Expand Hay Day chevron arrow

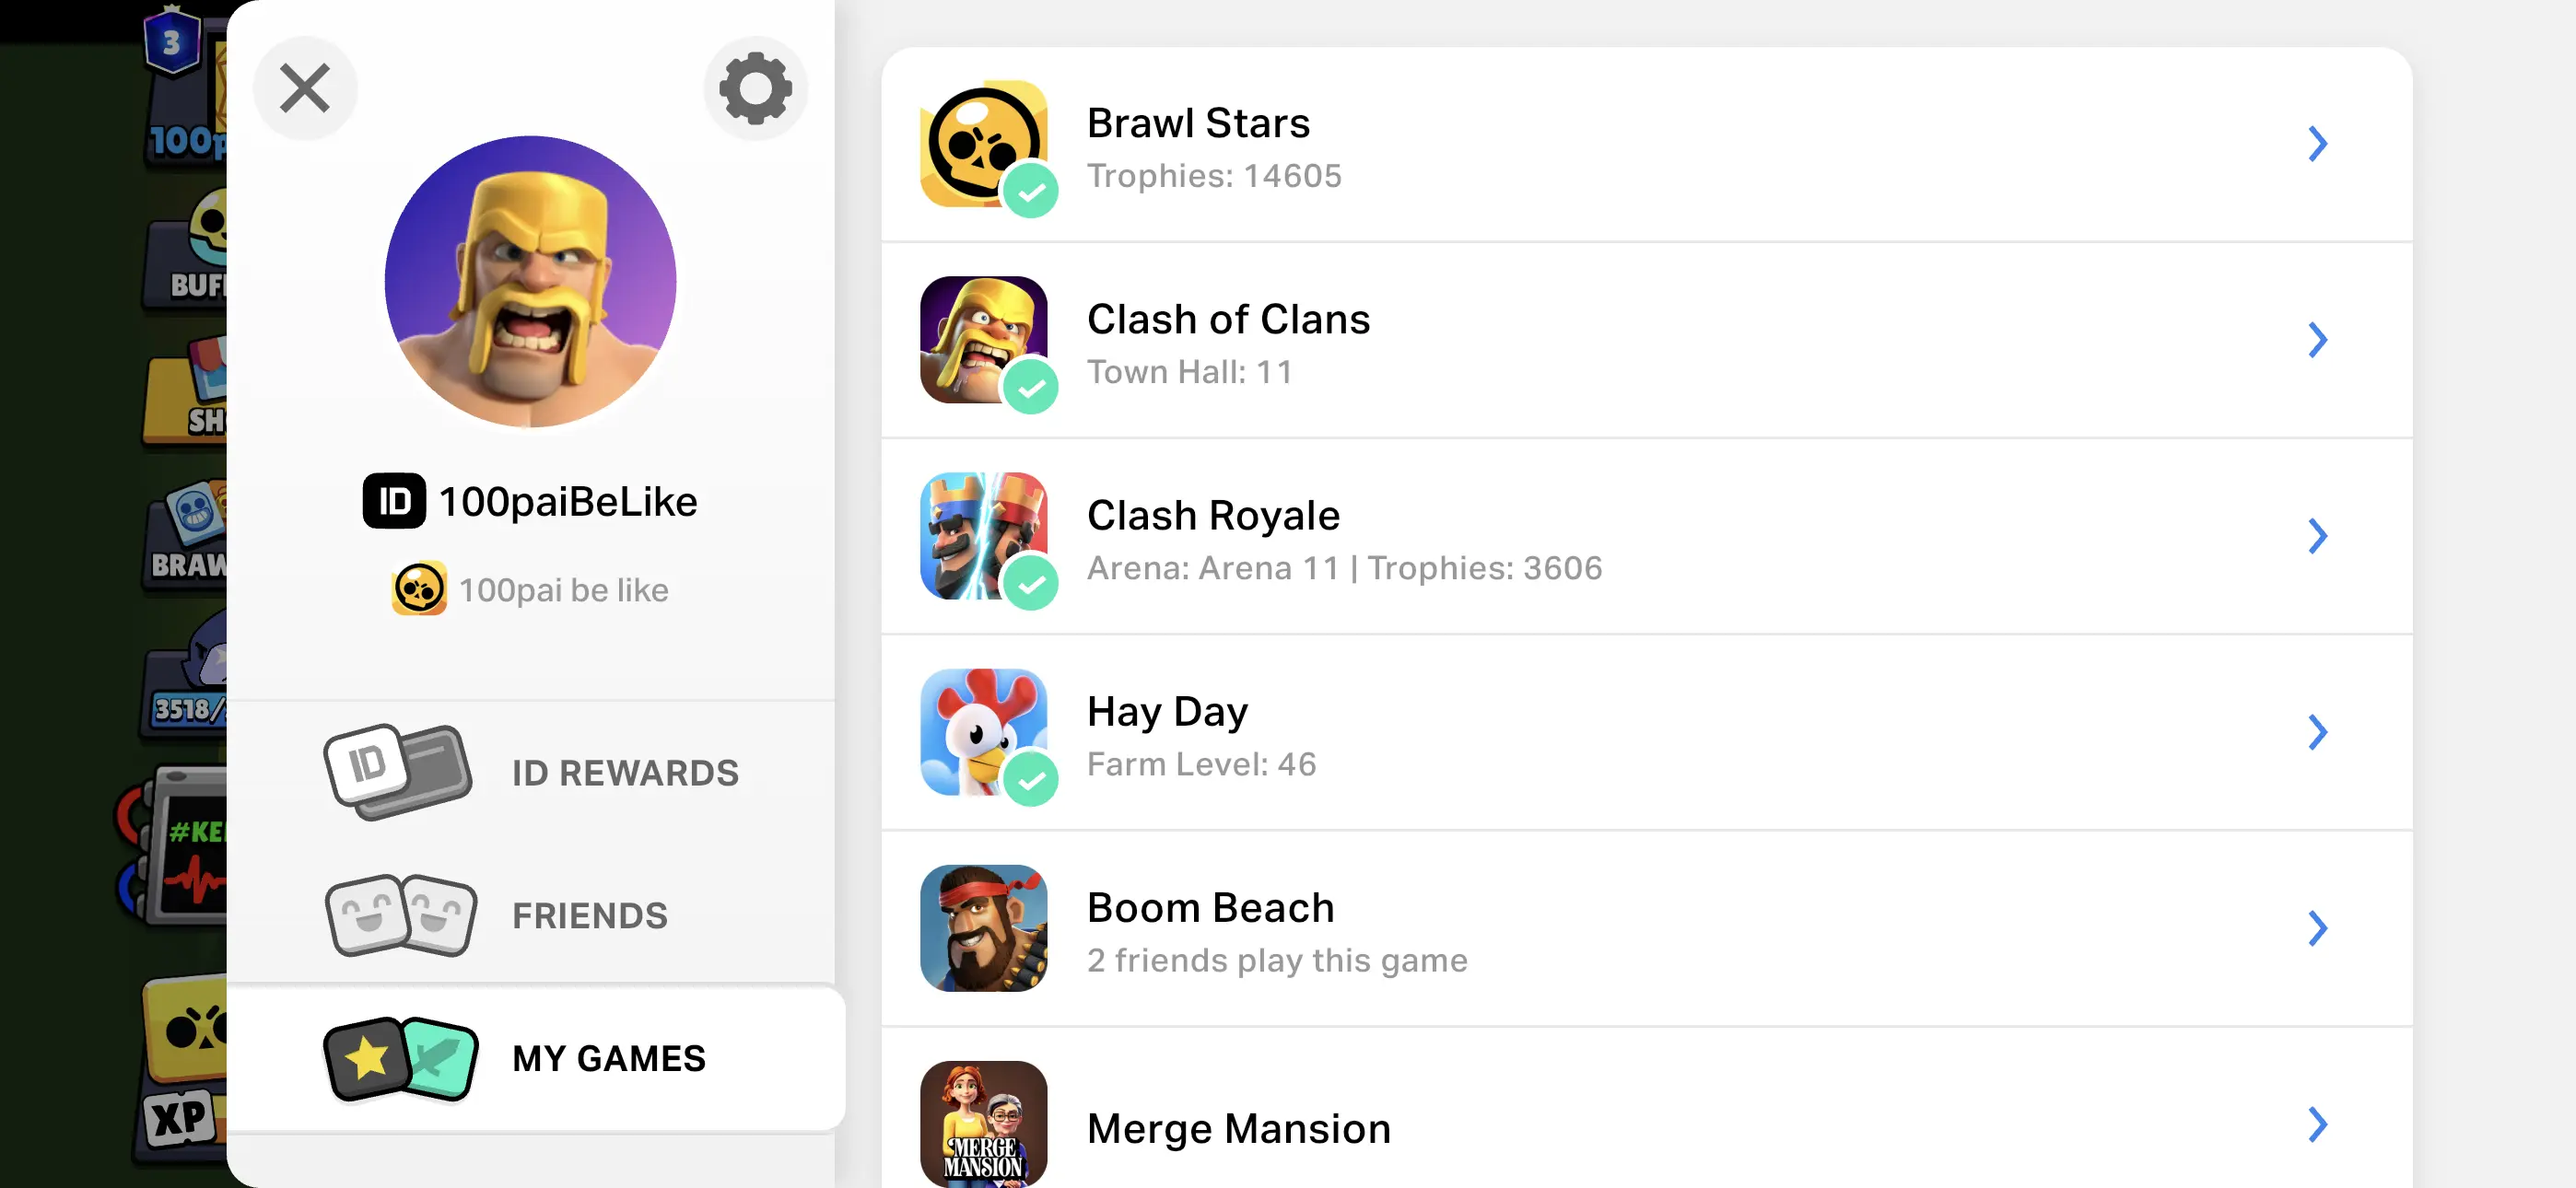coord(2317,732)
